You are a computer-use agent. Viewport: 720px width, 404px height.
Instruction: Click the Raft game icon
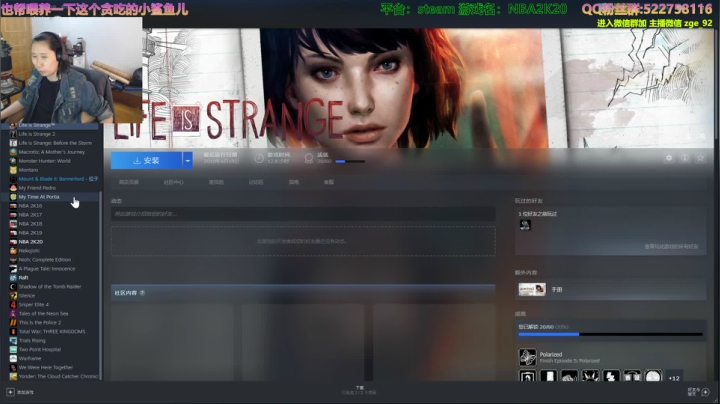(13, 278)
